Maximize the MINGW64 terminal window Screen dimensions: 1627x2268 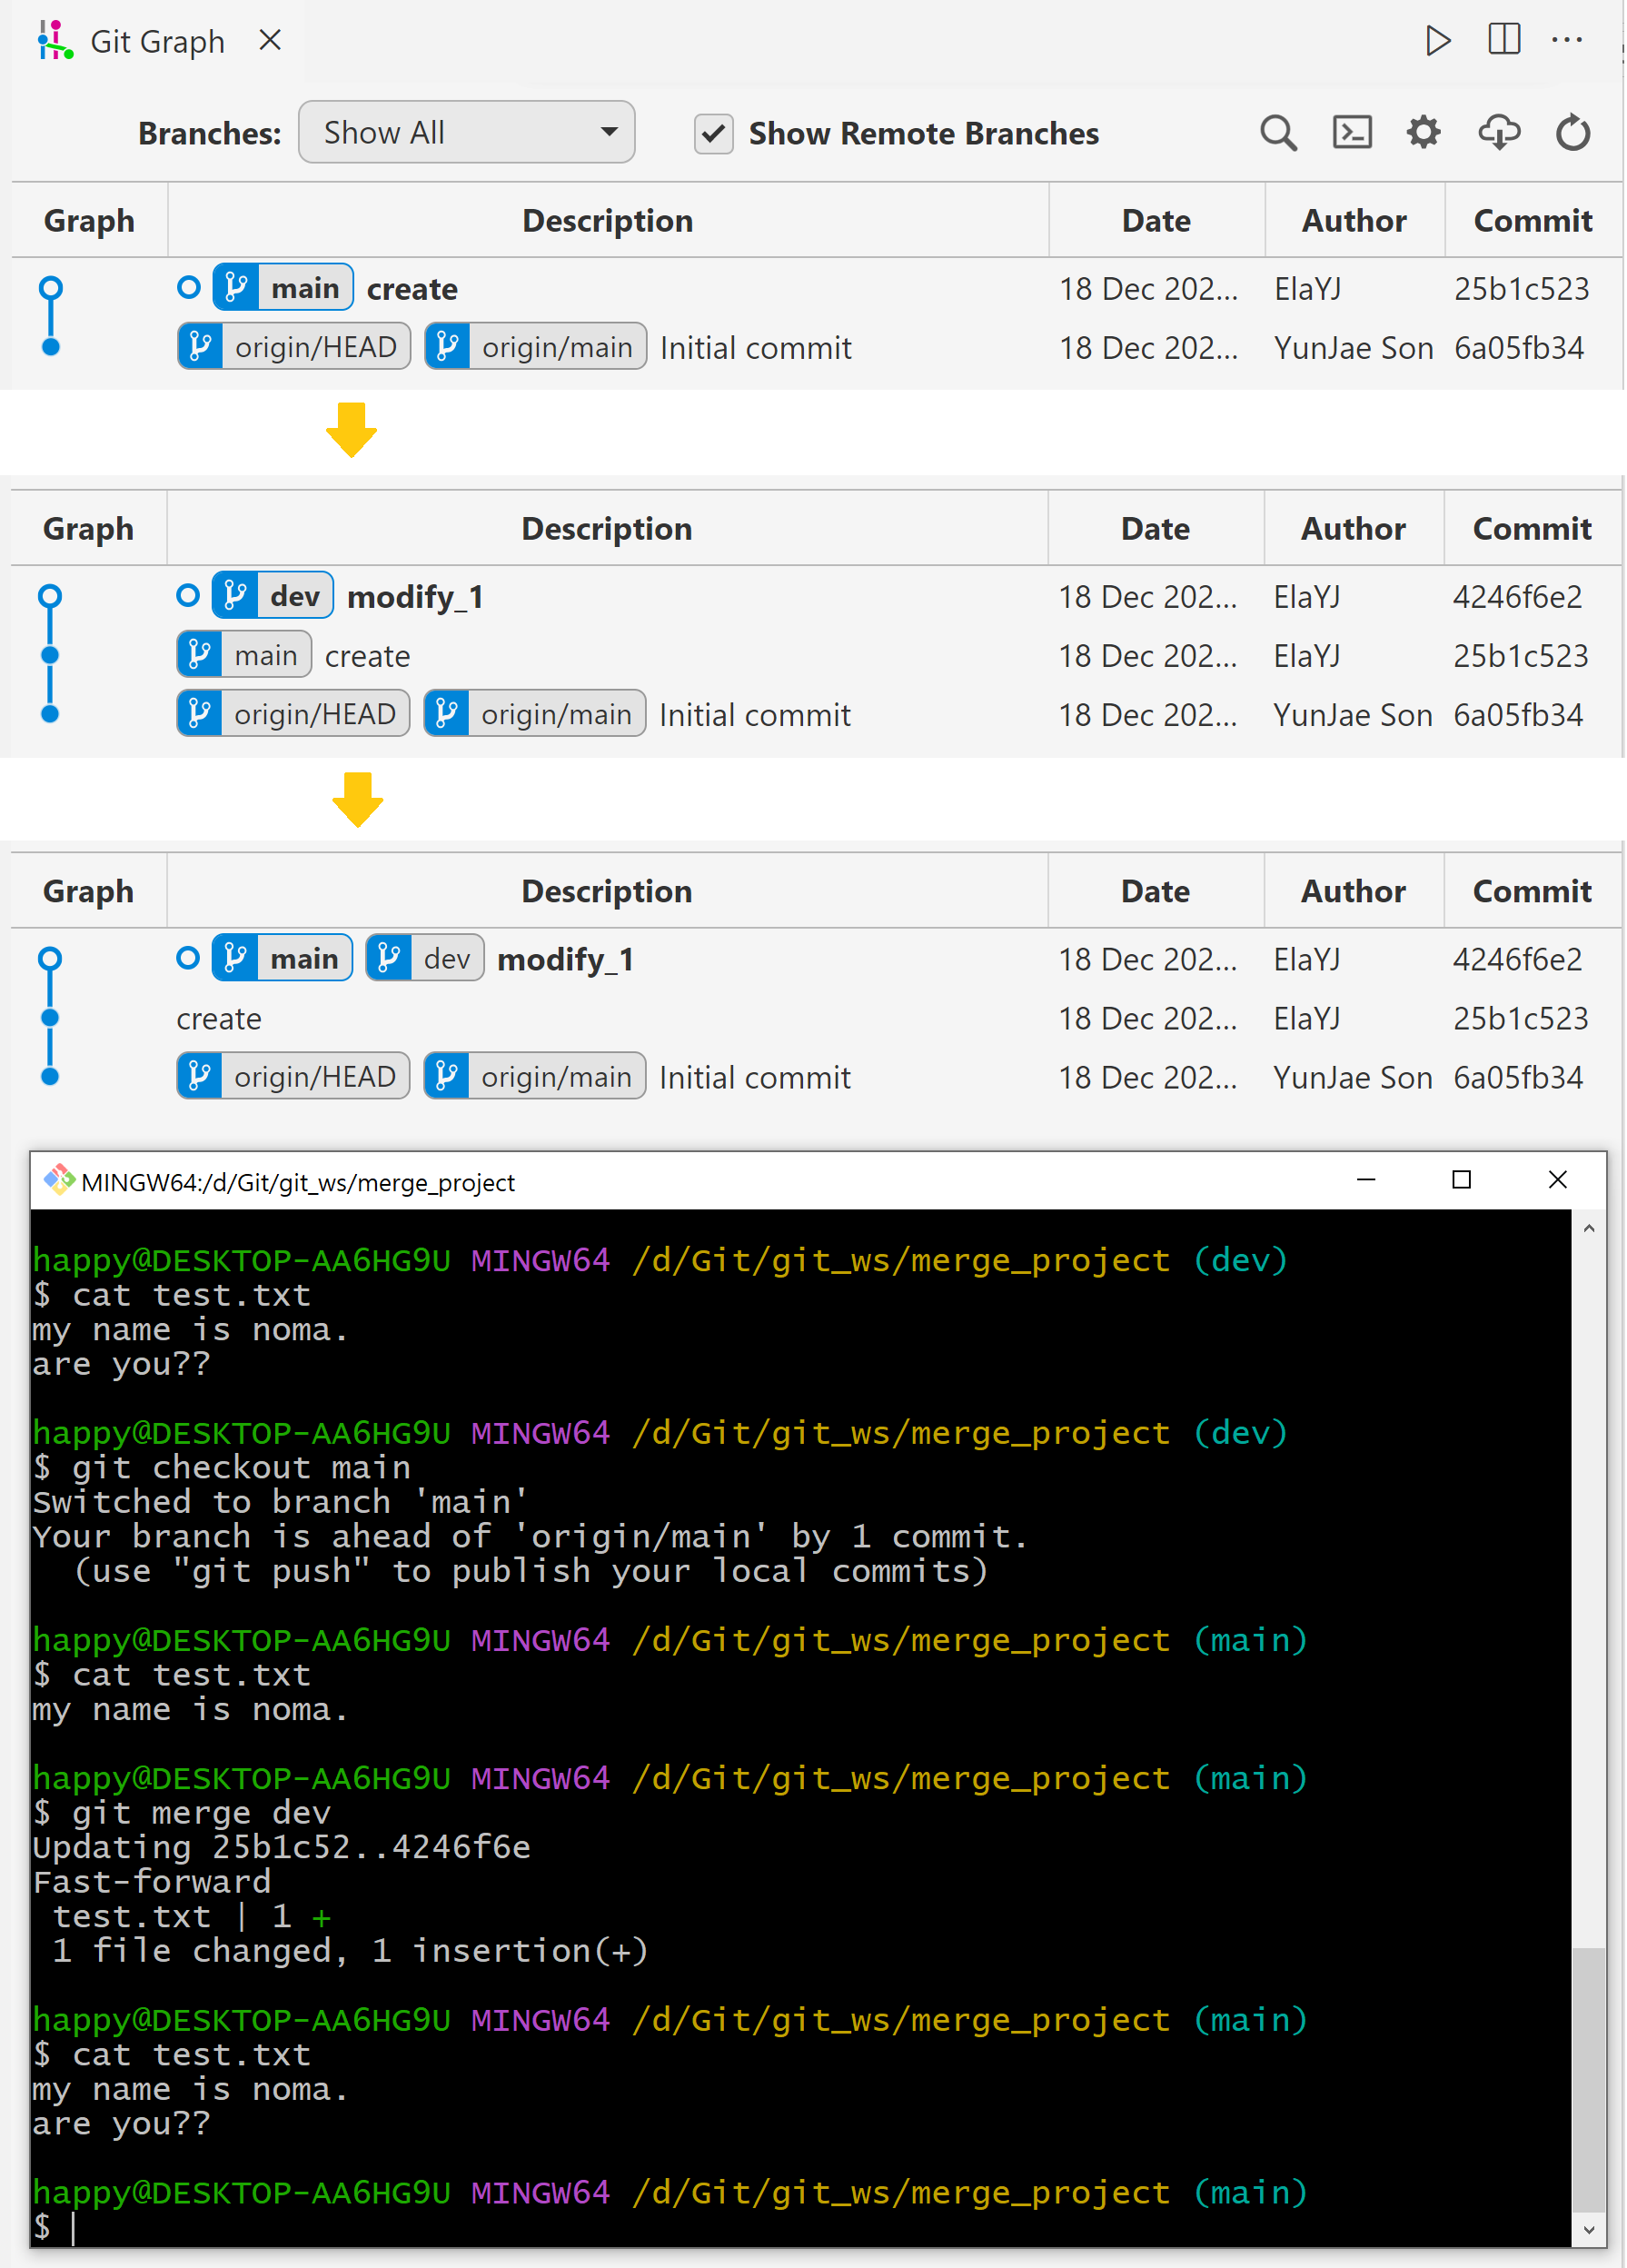tap(1461, 1180)
